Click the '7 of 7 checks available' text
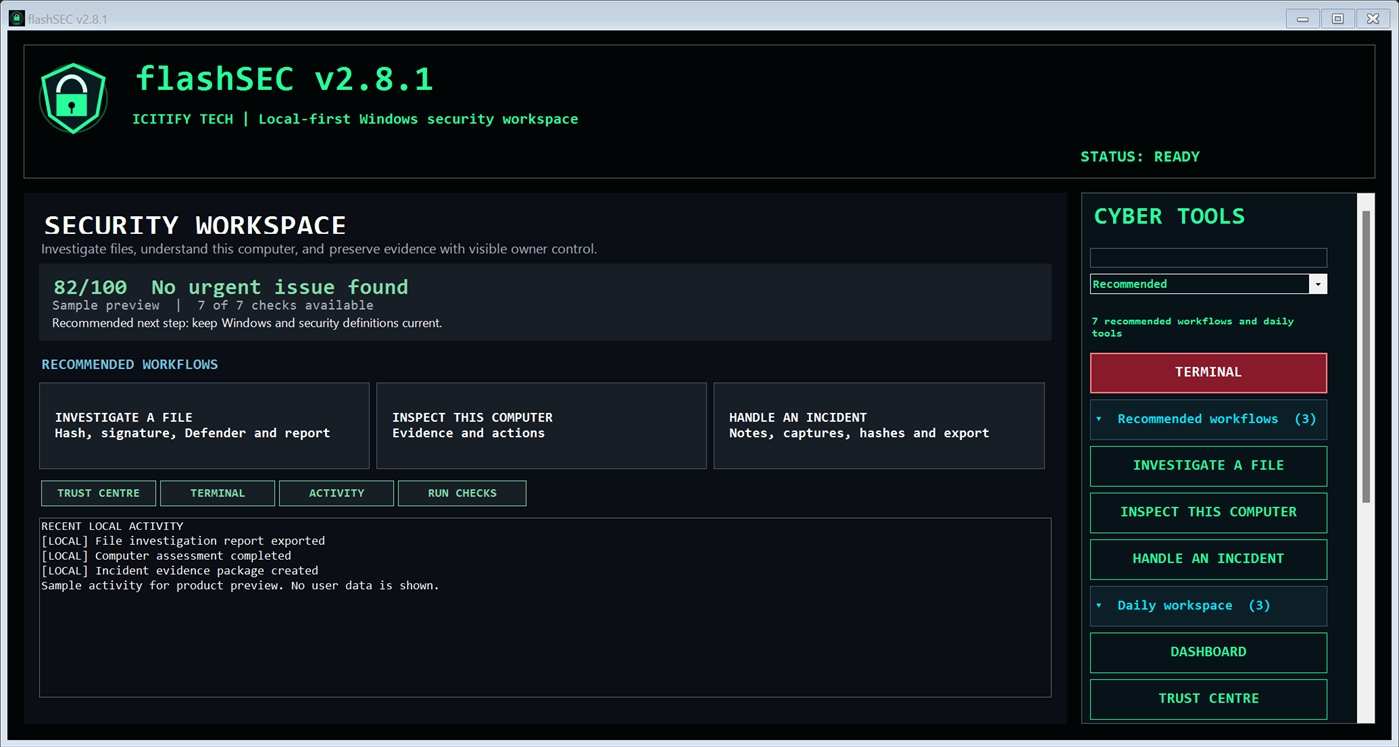The image size is (1399, 747). pyautogui.click(x=285, y=305)
